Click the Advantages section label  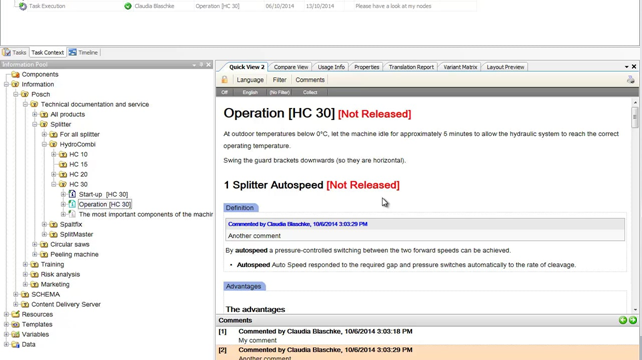[x=244, y=286]
